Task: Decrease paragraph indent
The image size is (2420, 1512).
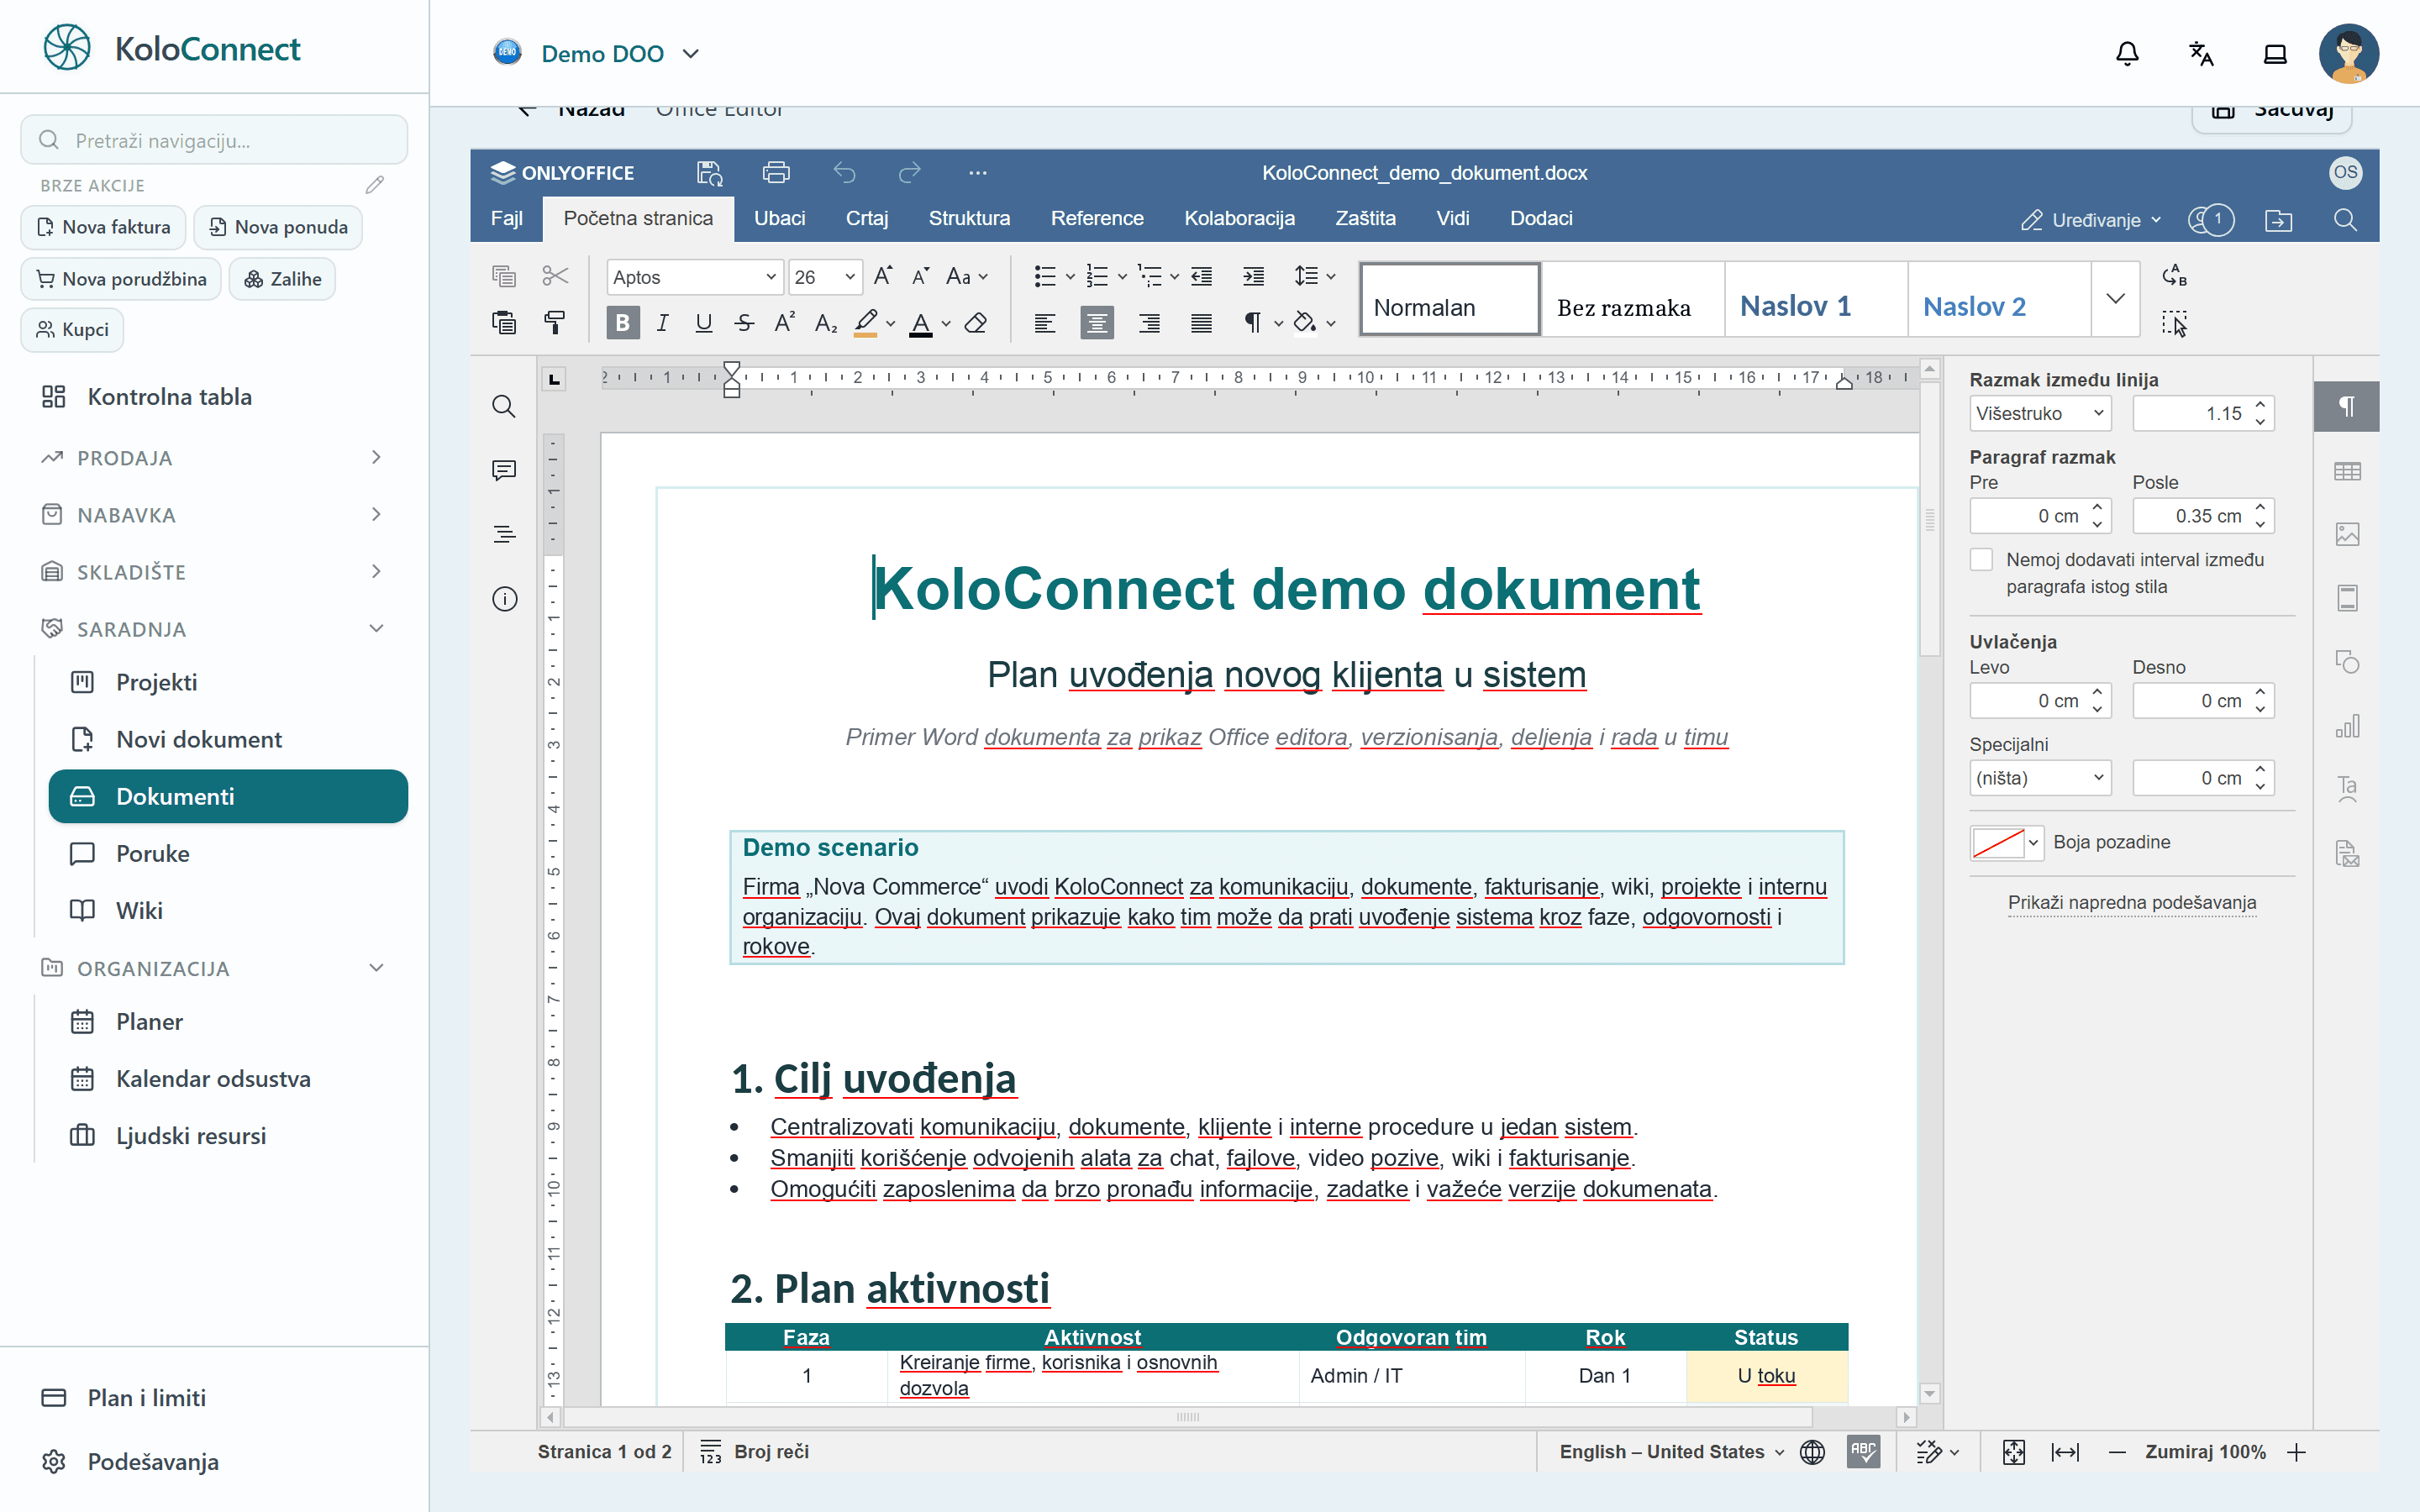Action: point(1202,276)
